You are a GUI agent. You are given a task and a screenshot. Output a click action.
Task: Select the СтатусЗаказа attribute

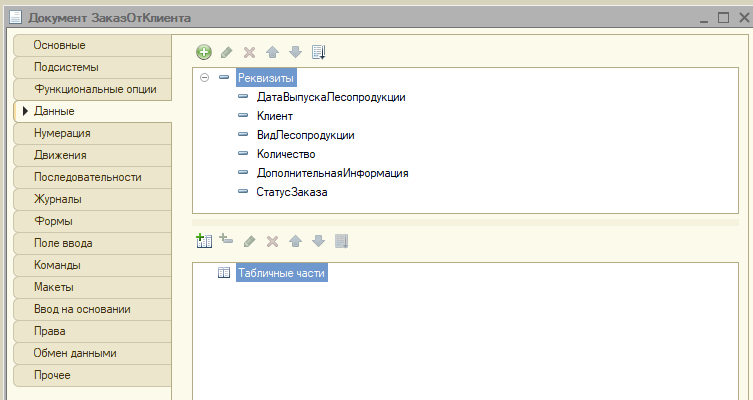pos(292,192)
